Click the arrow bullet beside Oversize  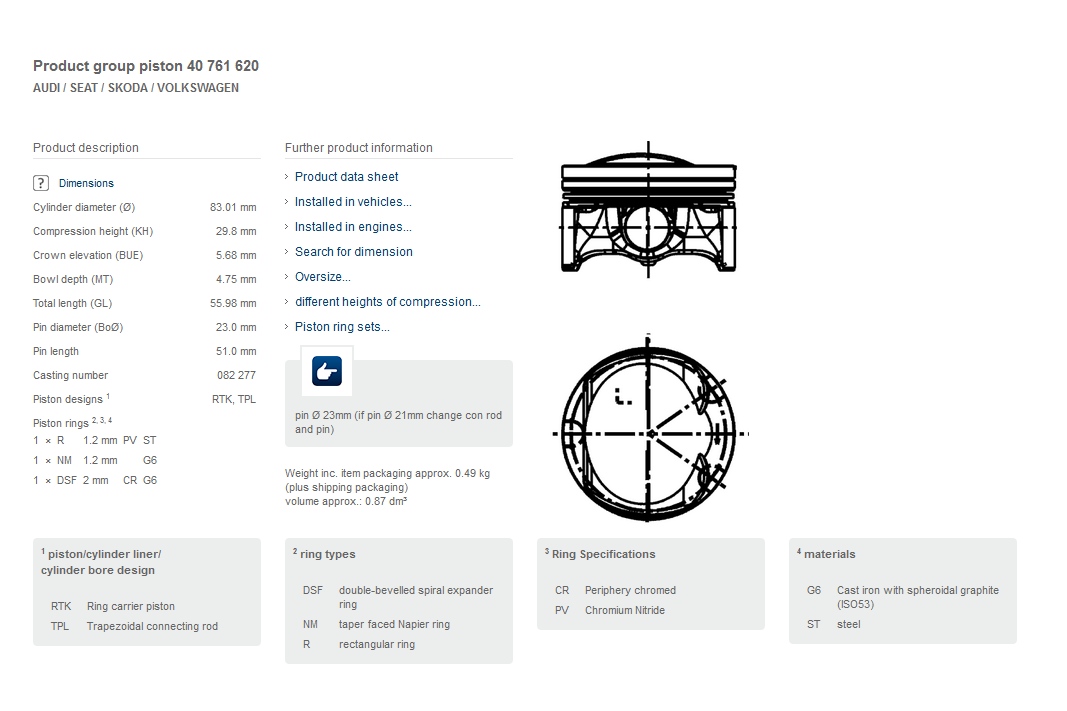pos(287,277)
